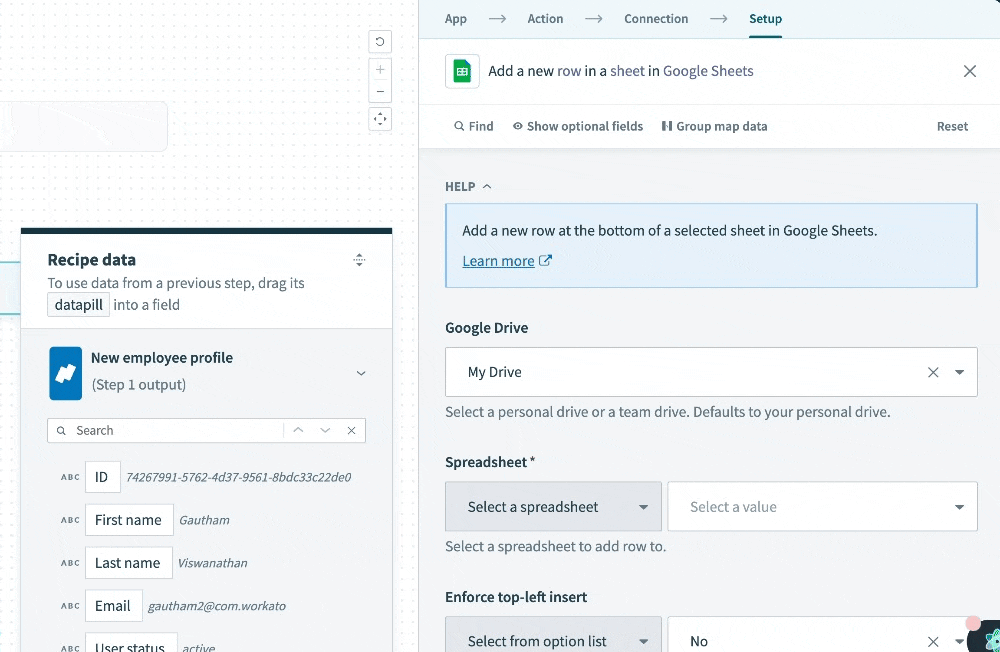Fit recipe to screen with canvas icon
This screenshot has width=1000, height=652.
point(379,119)
